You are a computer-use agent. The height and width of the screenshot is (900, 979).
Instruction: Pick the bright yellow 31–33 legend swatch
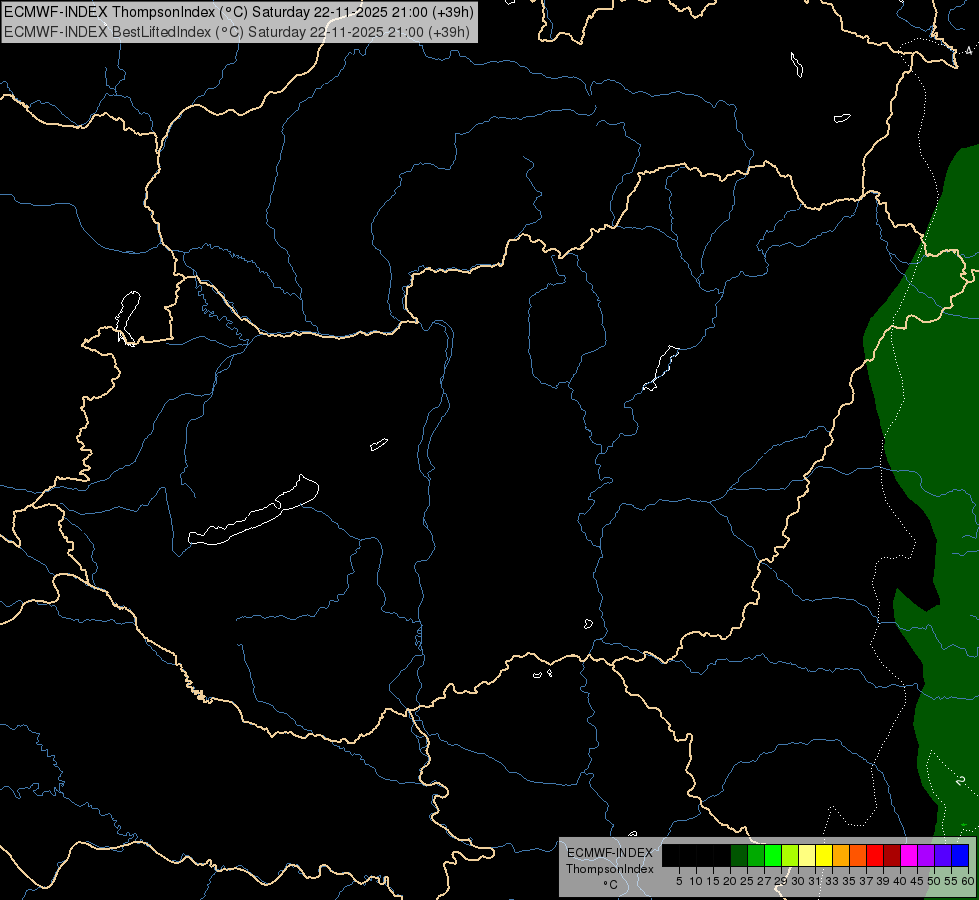(824, 855)
